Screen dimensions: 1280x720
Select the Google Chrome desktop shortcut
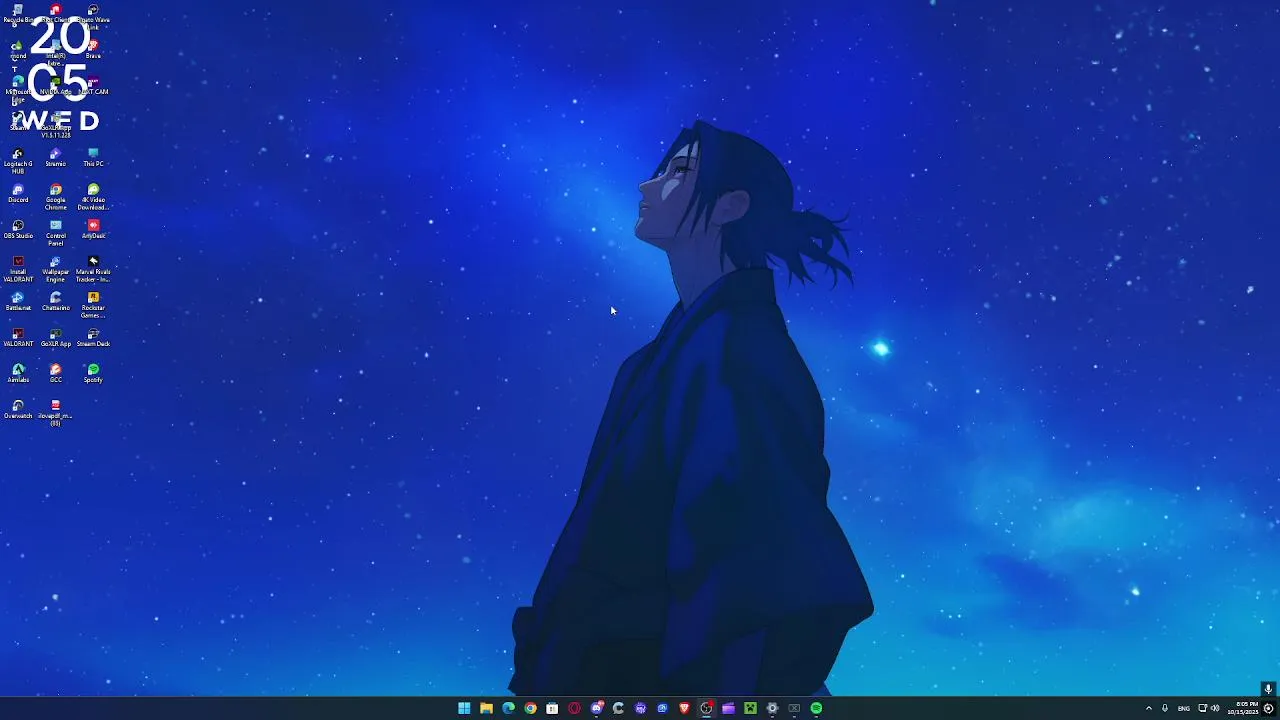[x=55, y=197]
